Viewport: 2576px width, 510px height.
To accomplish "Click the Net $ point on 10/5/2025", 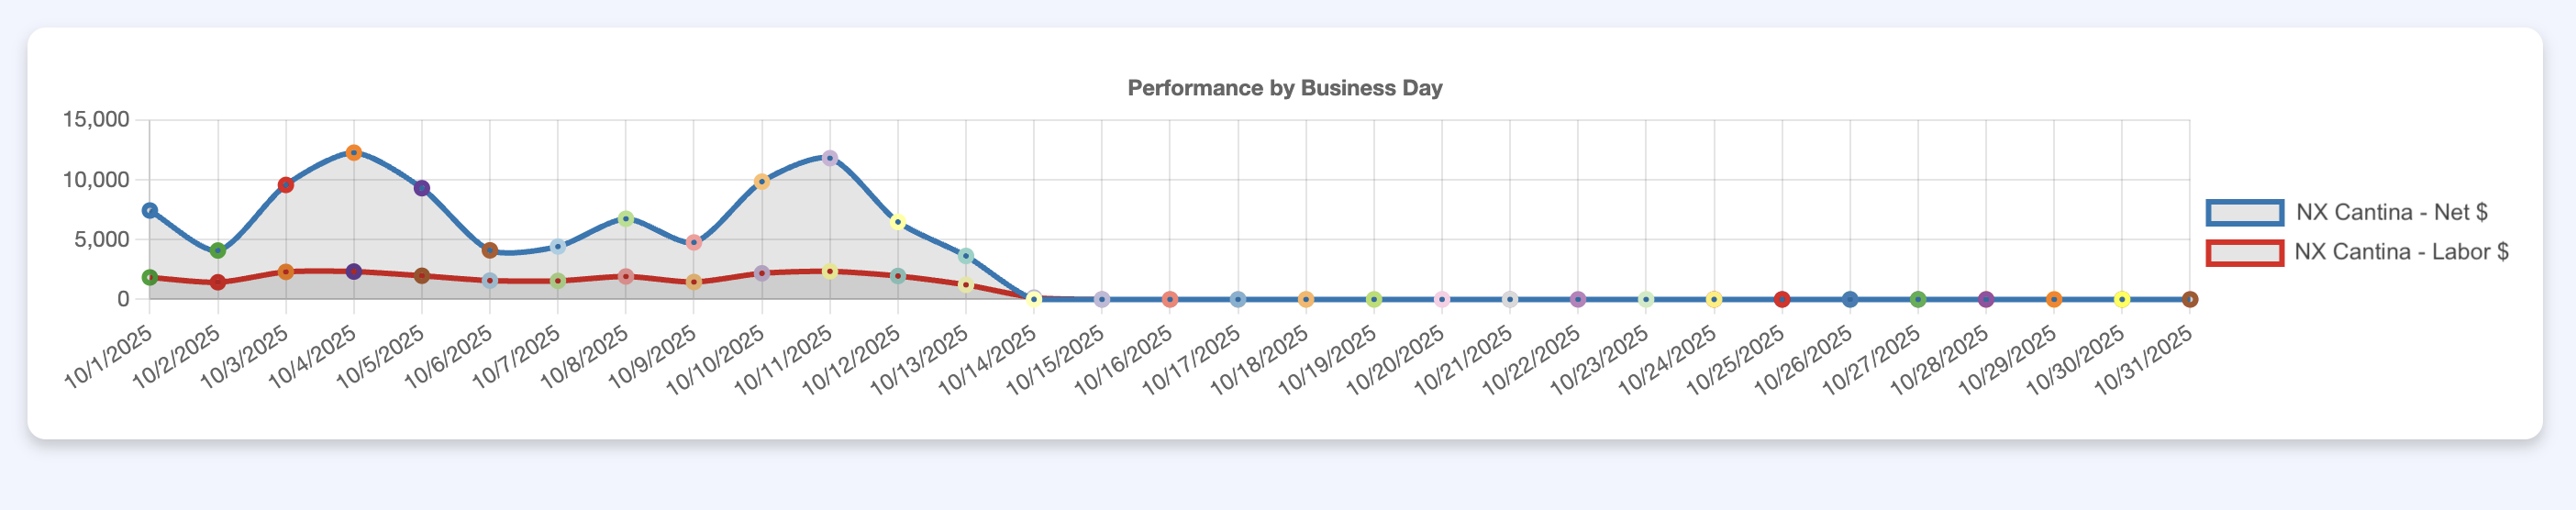I will click(x=422, y=188).
